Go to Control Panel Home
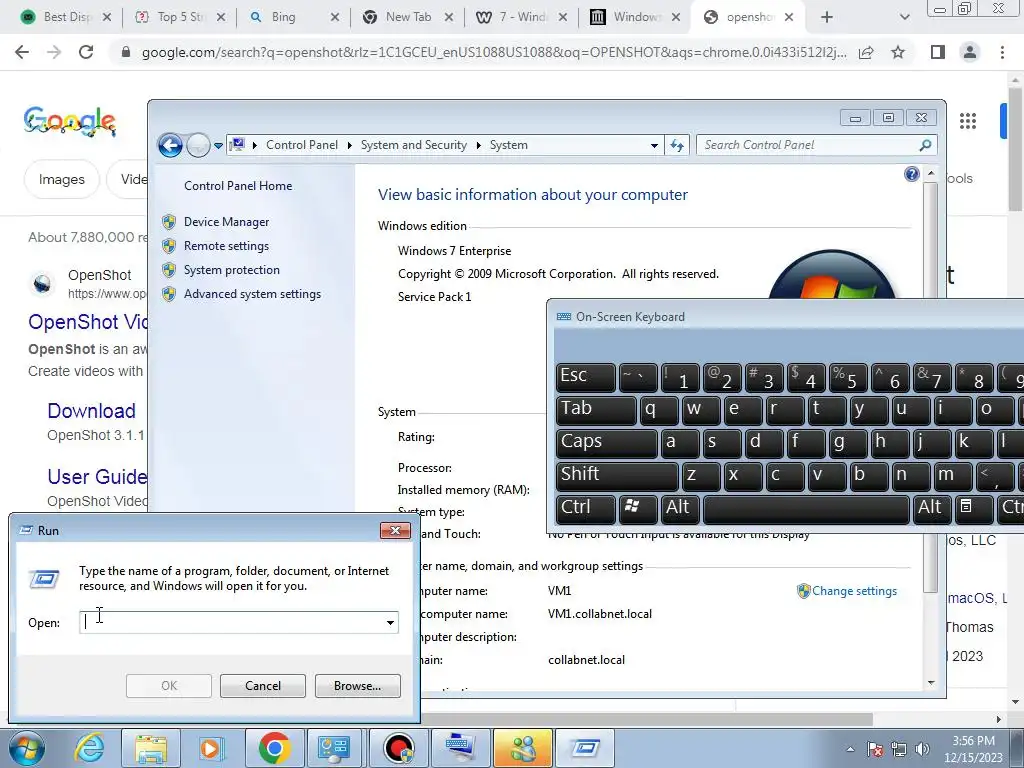The image size is (1024, 768). click(238, 185)
